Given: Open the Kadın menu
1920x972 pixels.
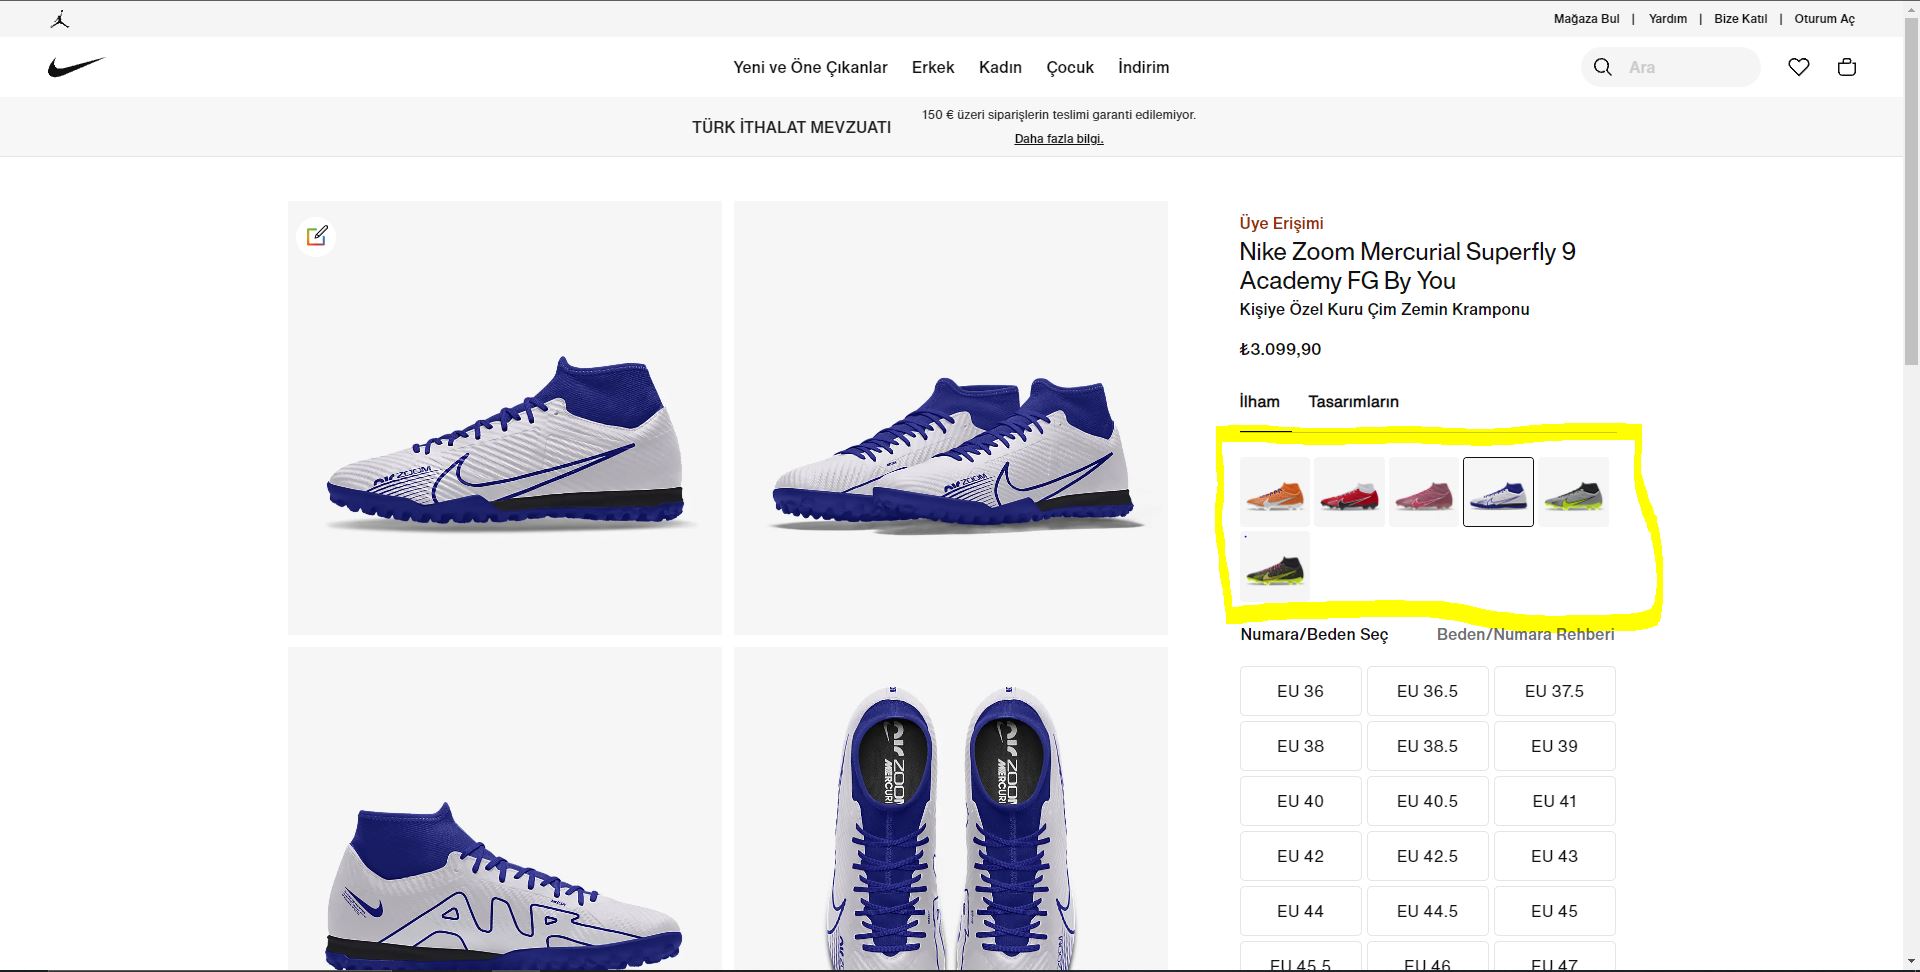Looking at the screenshot, I should pos(1000,67).
